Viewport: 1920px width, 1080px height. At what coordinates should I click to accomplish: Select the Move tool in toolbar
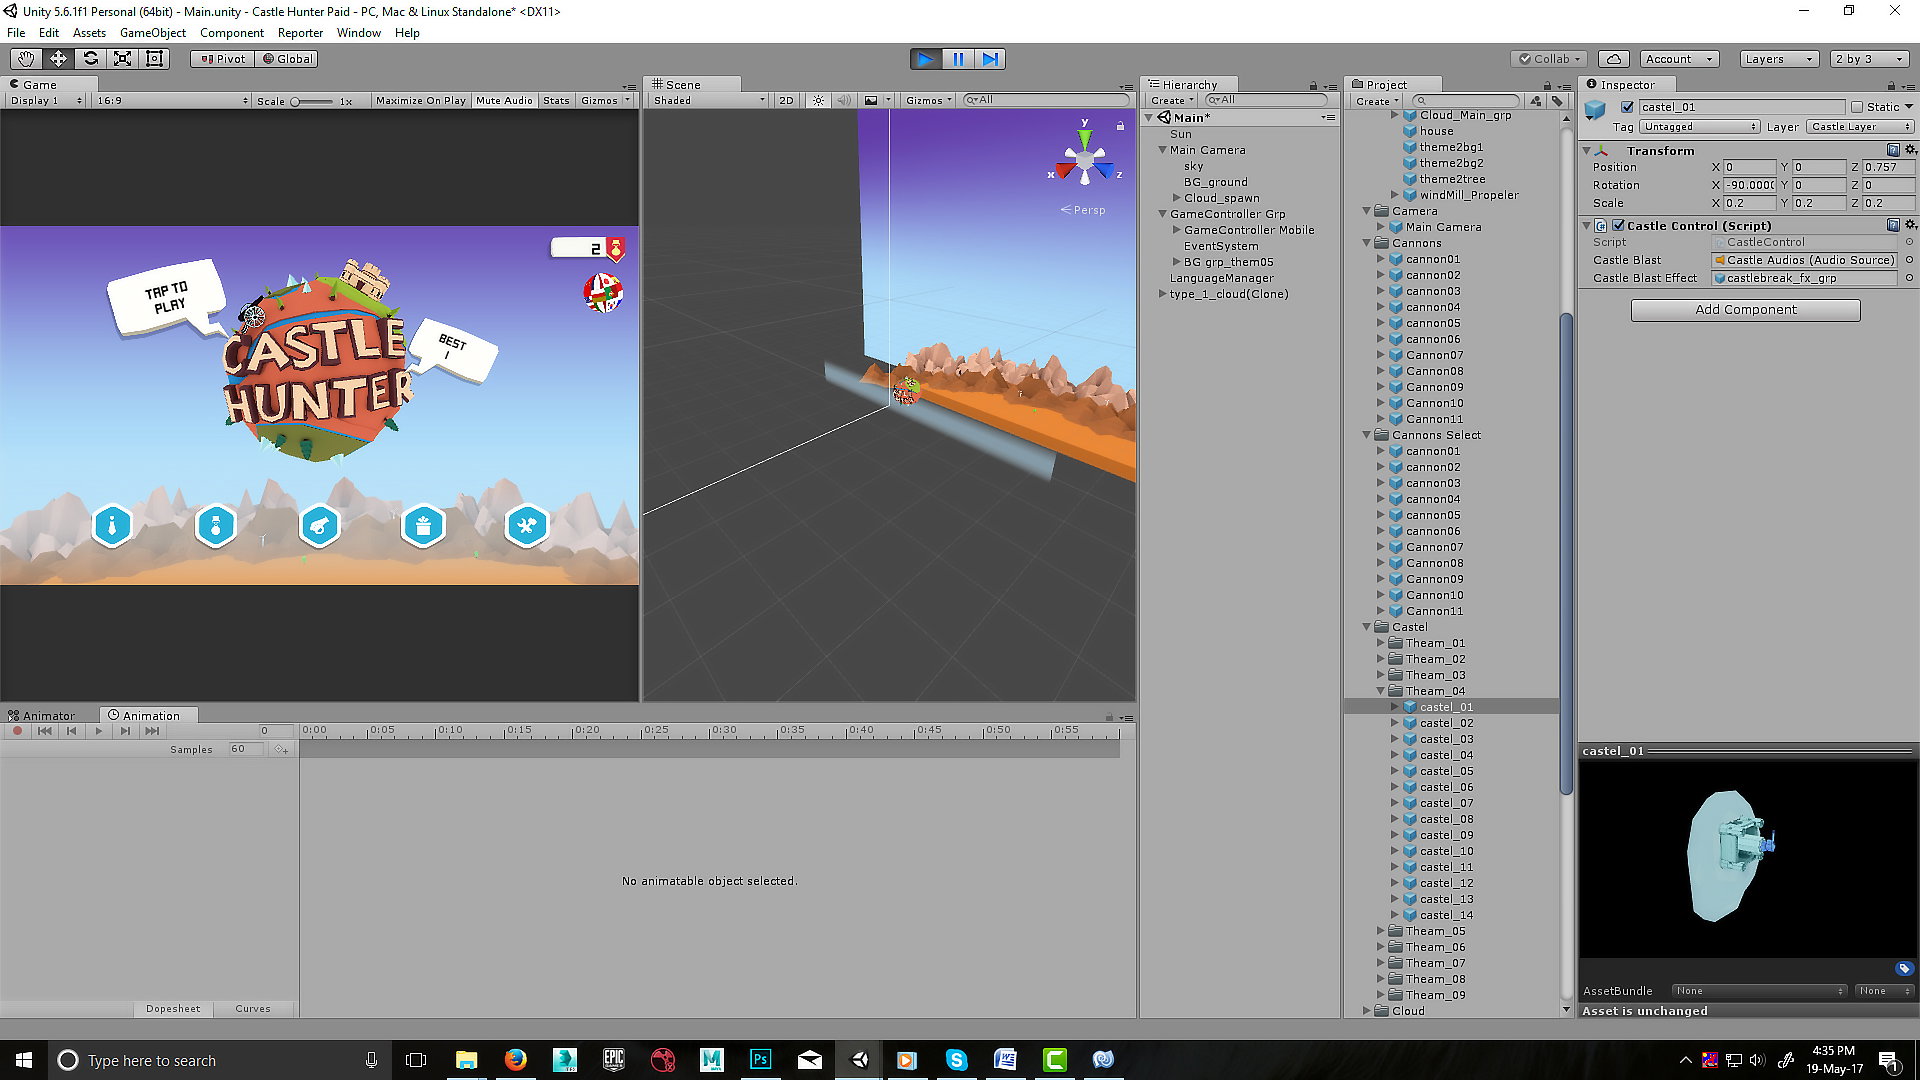[x=58, y=59]
